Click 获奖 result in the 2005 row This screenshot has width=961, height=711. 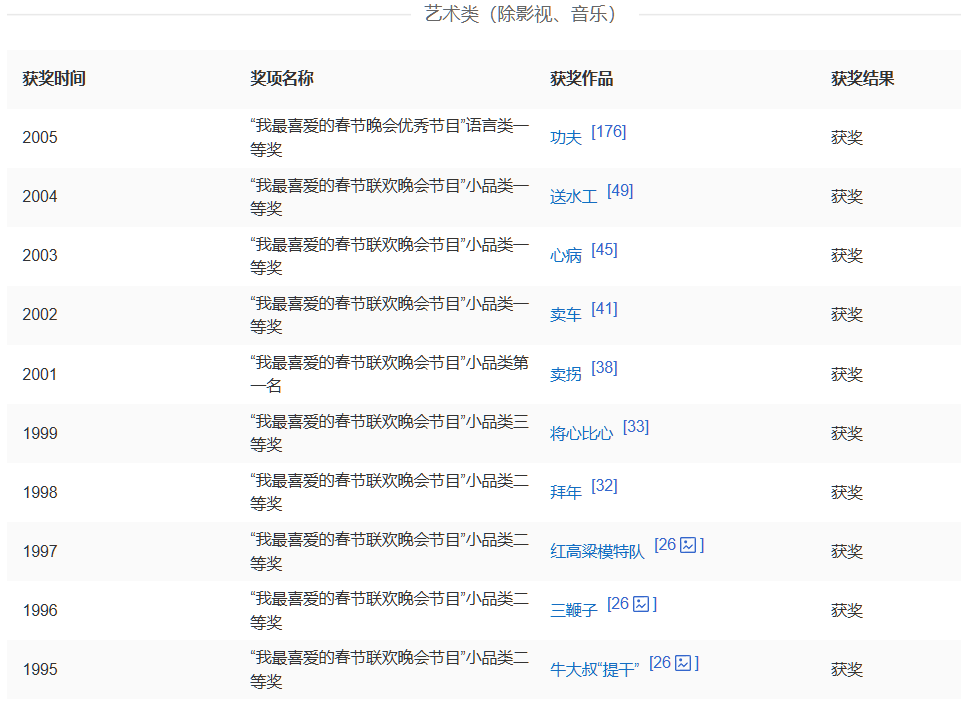coord(847,138)
